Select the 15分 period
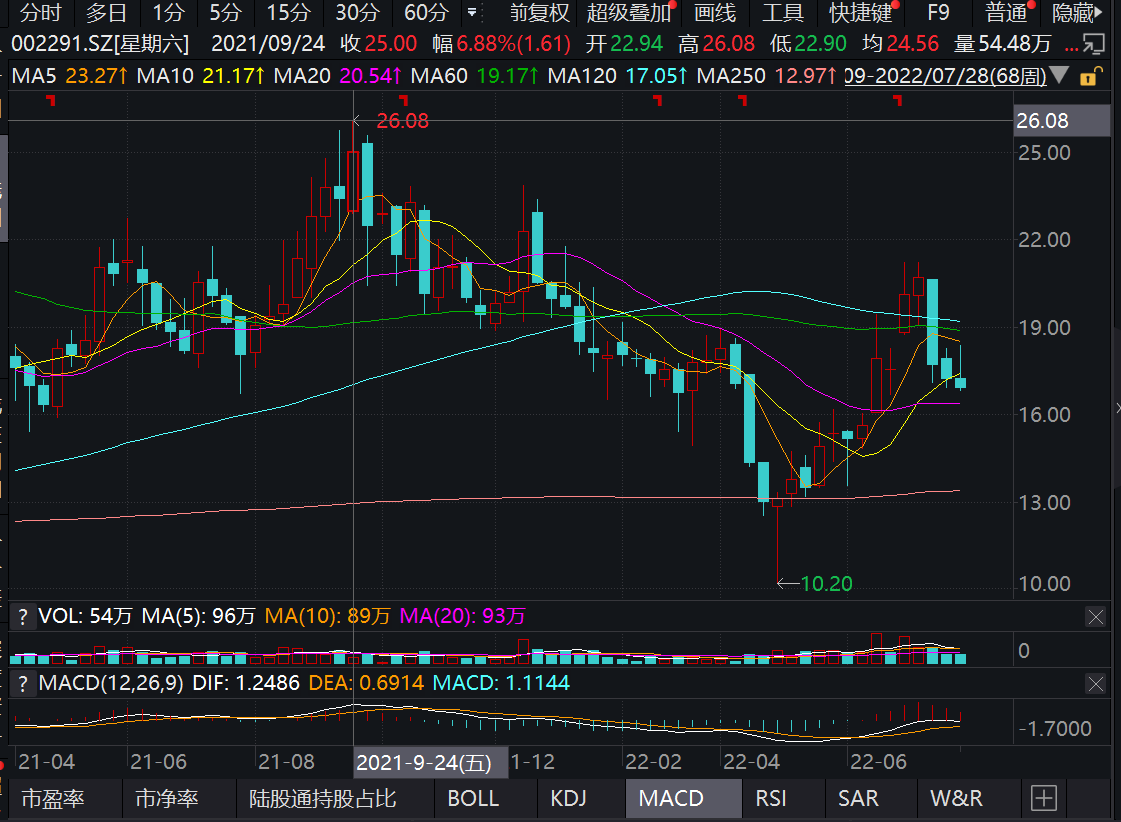1121x822 pixels. (288, 12)
